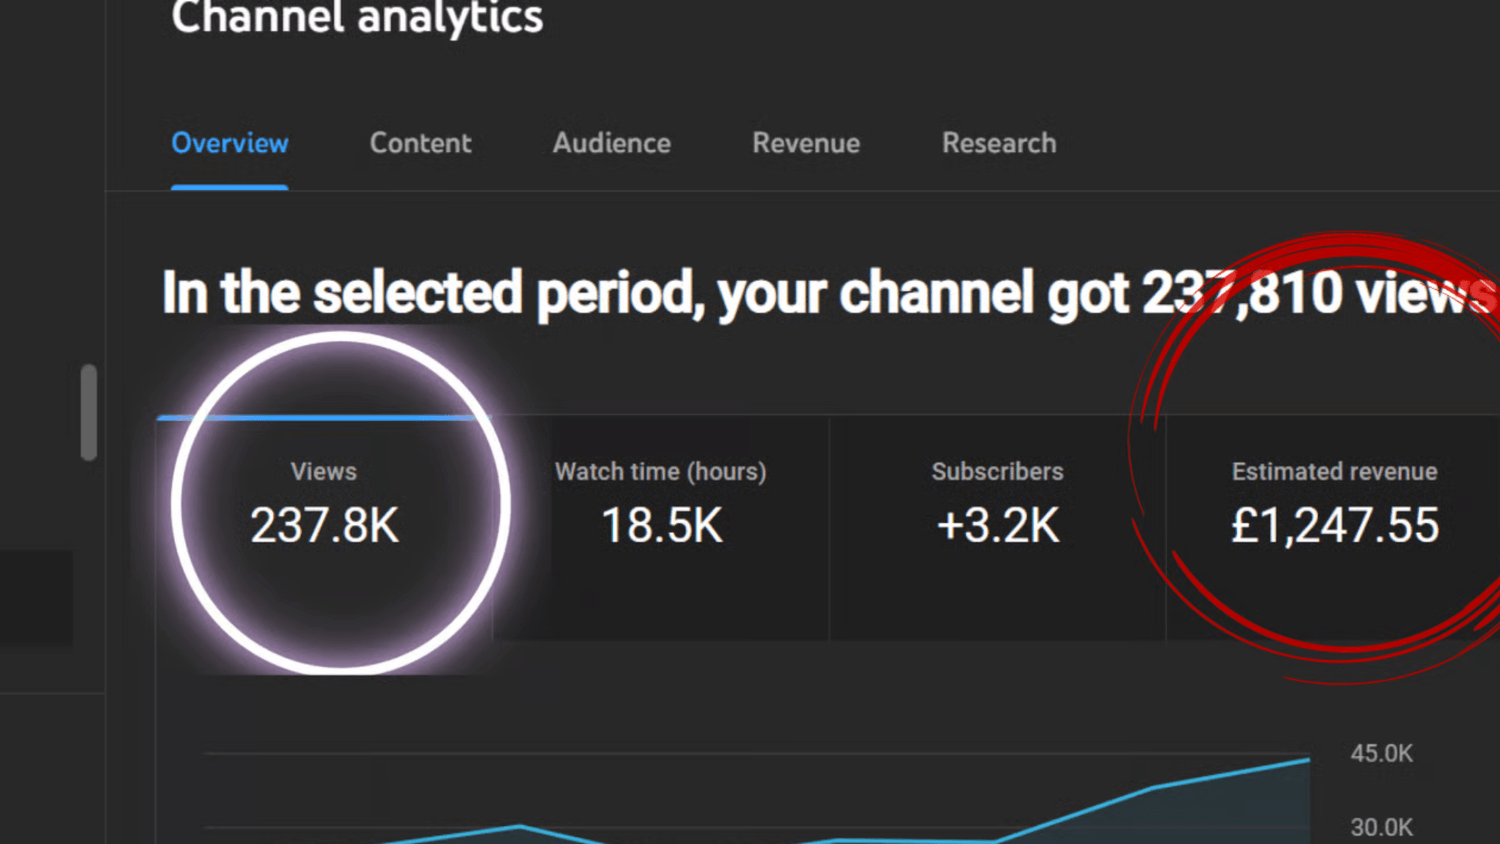The image size is (1500, 844).
Task: Switch to the Overview tab
Action: pyautogui.click(x=230, y=143)
